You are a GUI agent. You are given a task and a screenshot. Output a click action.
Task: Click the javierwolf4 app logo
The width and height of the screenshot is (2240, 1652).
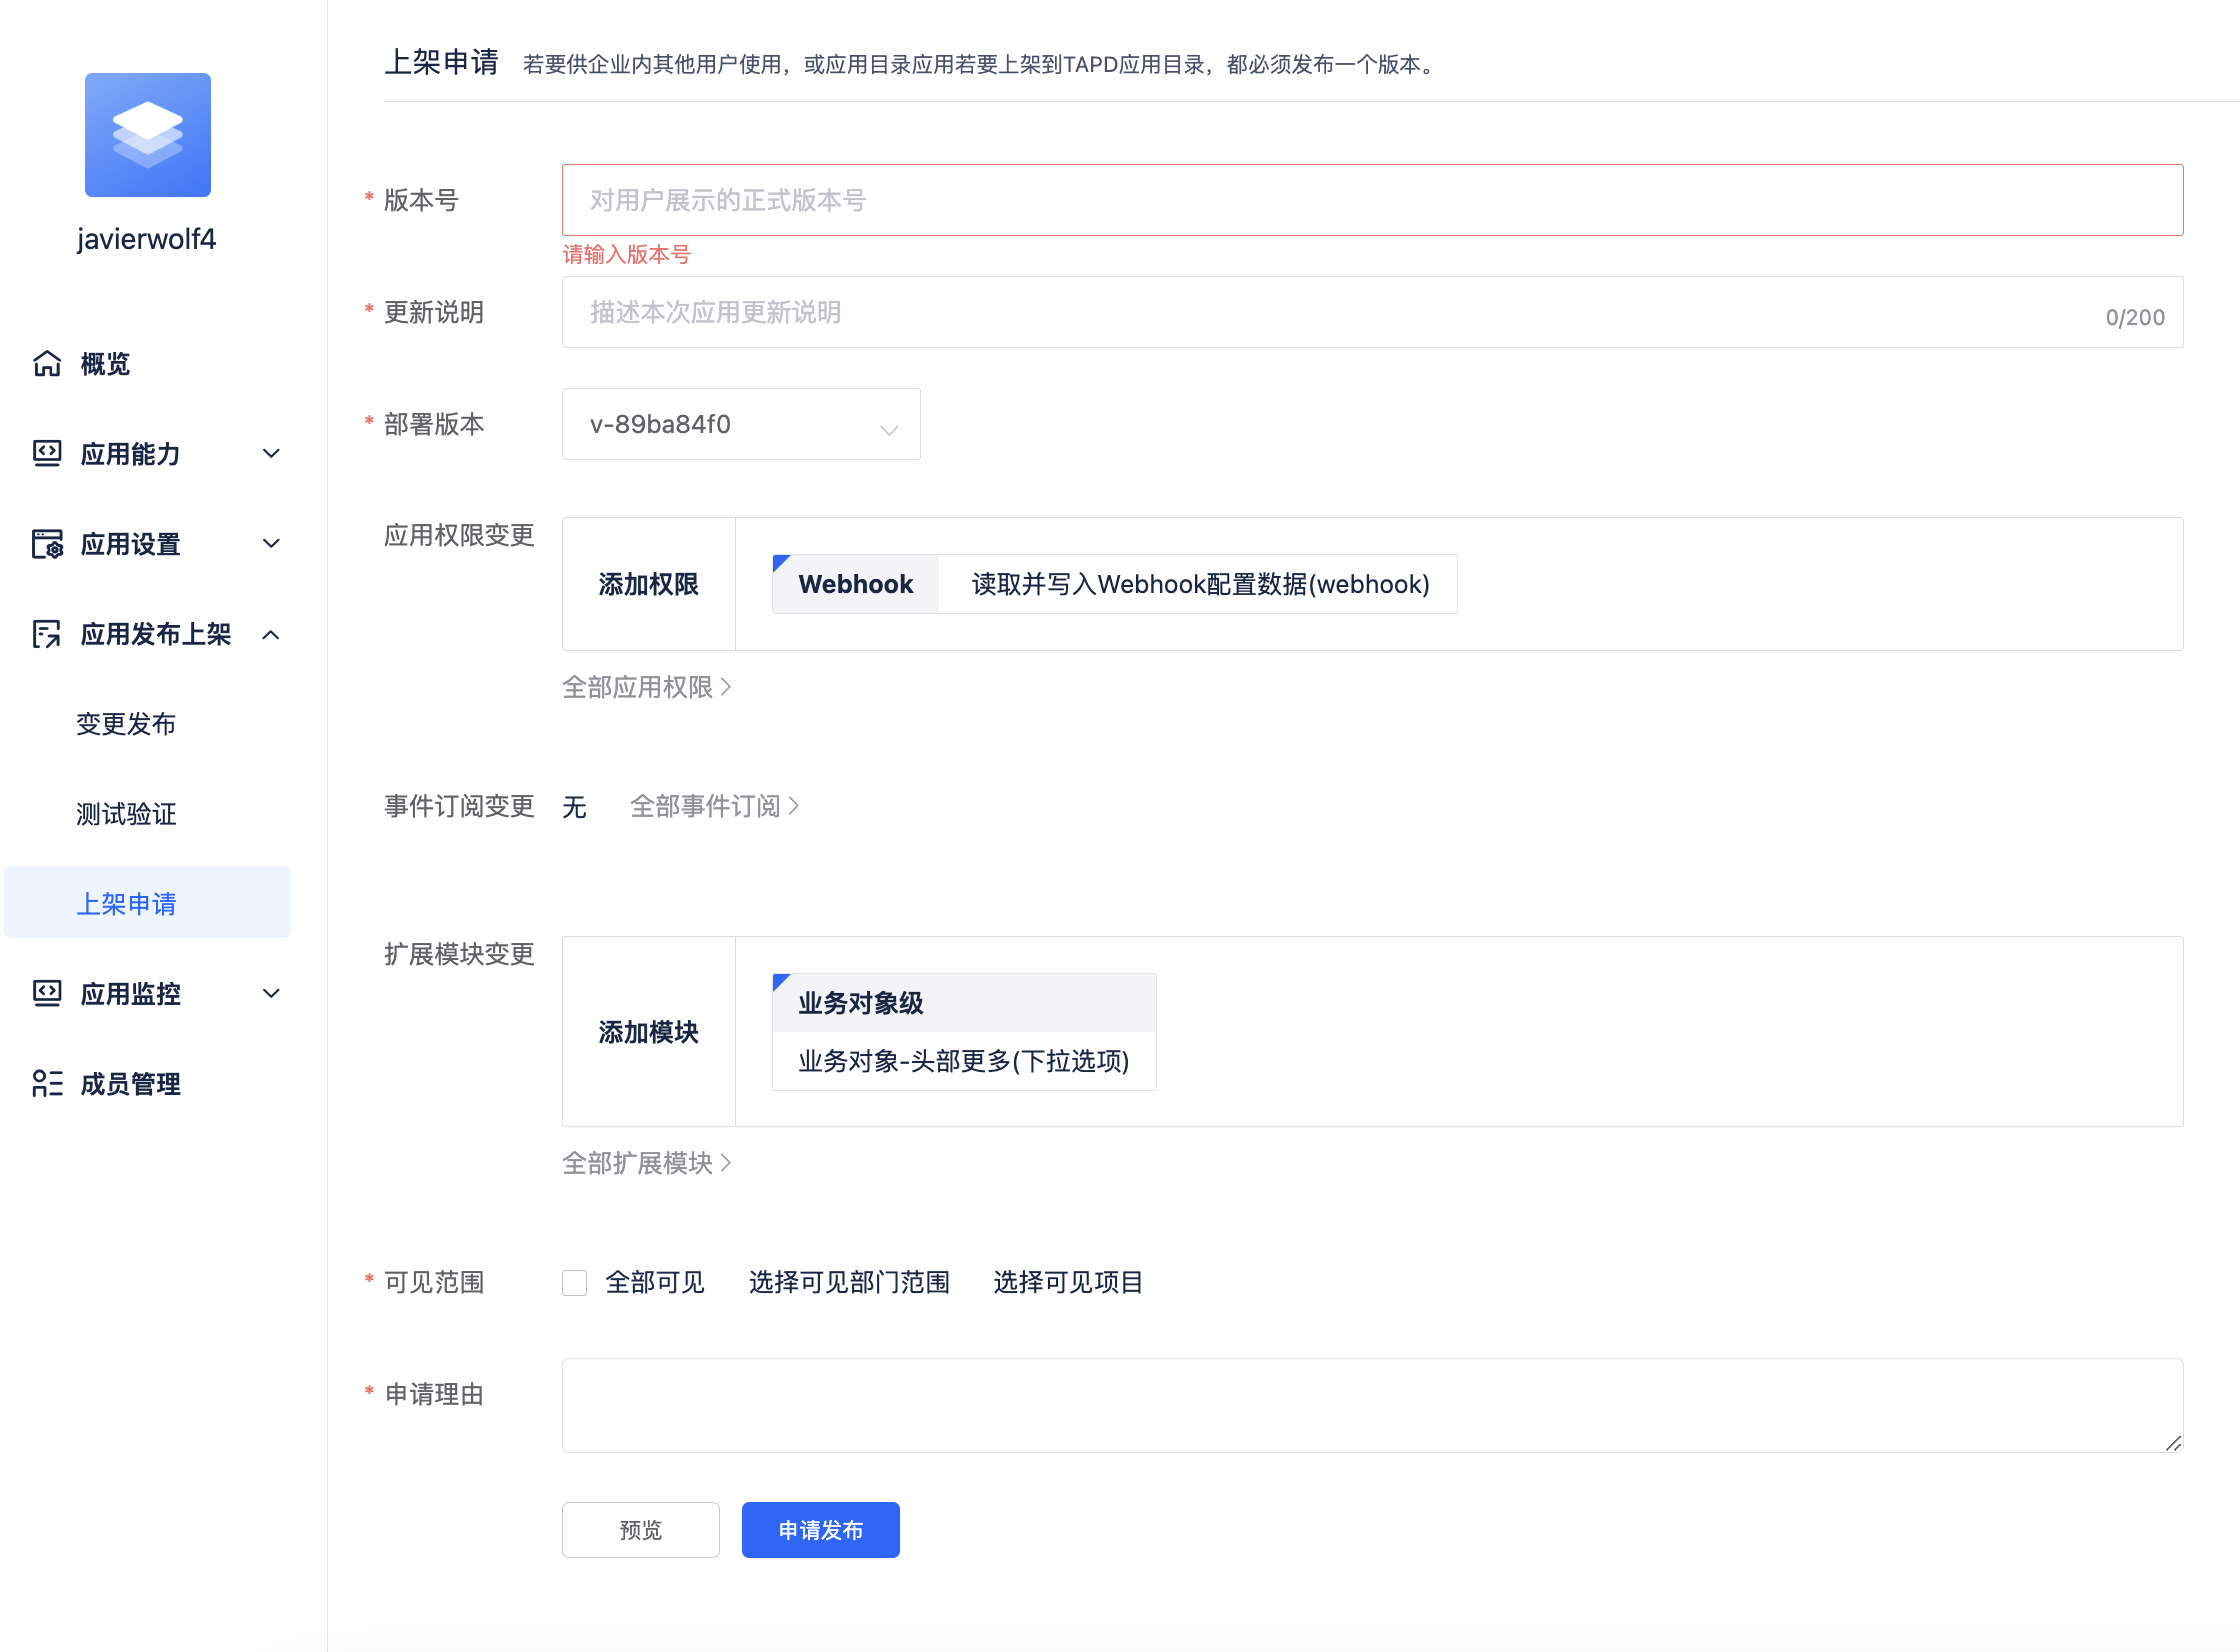point(147,134)
